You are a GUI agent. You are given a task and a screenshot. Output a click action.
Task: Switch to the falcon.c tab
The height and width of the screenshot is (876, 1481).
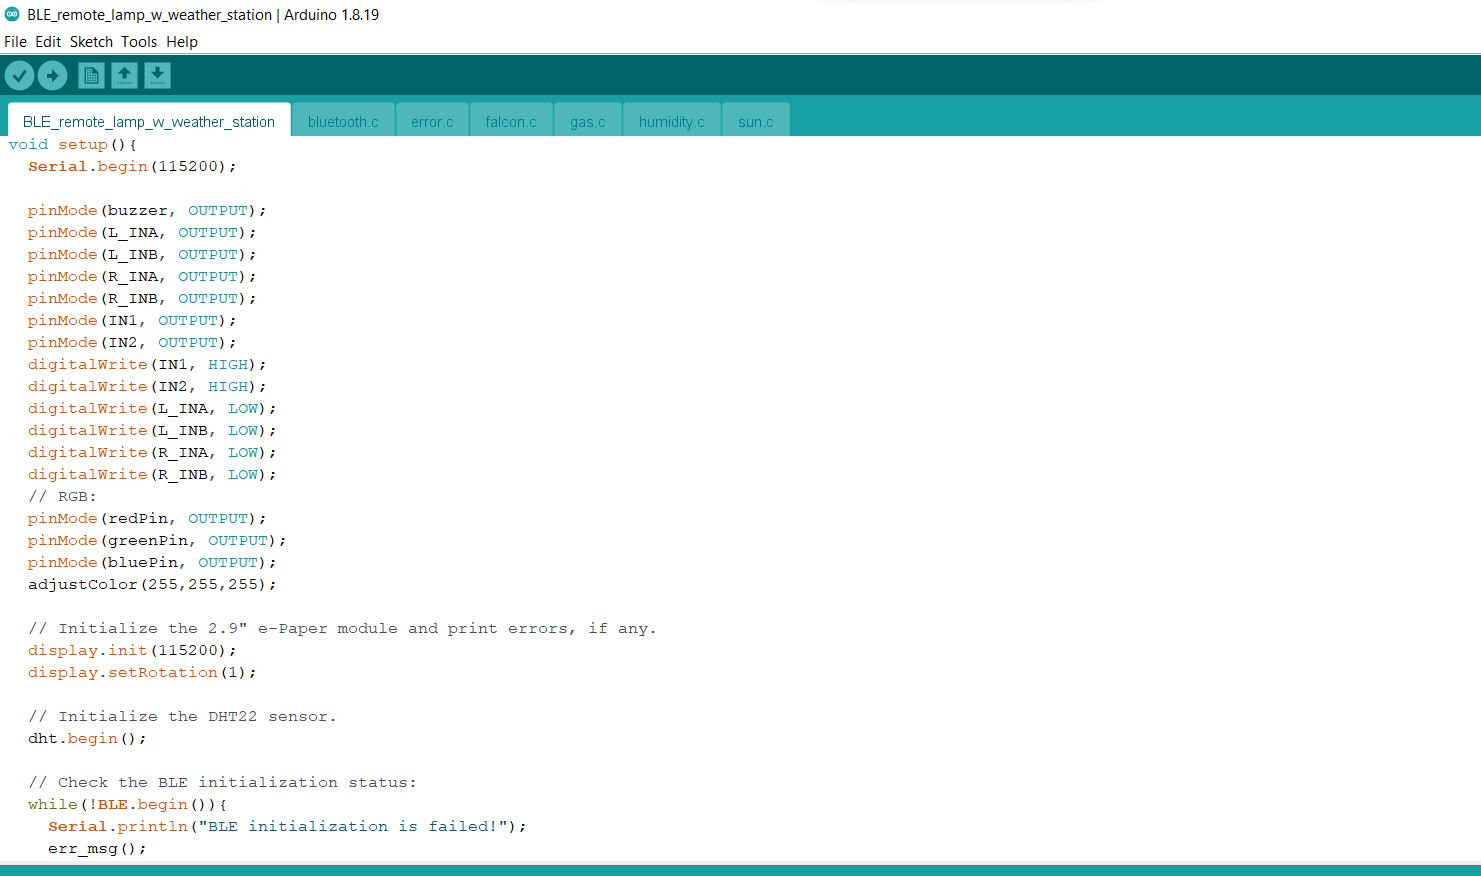click(x=511, y=121)
